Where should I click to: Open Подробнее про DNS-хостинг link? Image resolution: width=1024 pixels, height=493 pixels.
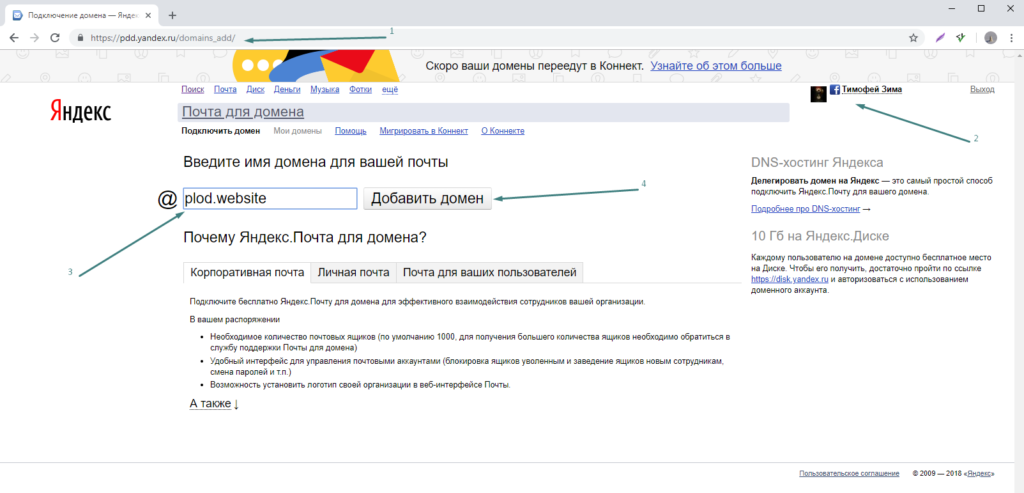tap(806, 209)
